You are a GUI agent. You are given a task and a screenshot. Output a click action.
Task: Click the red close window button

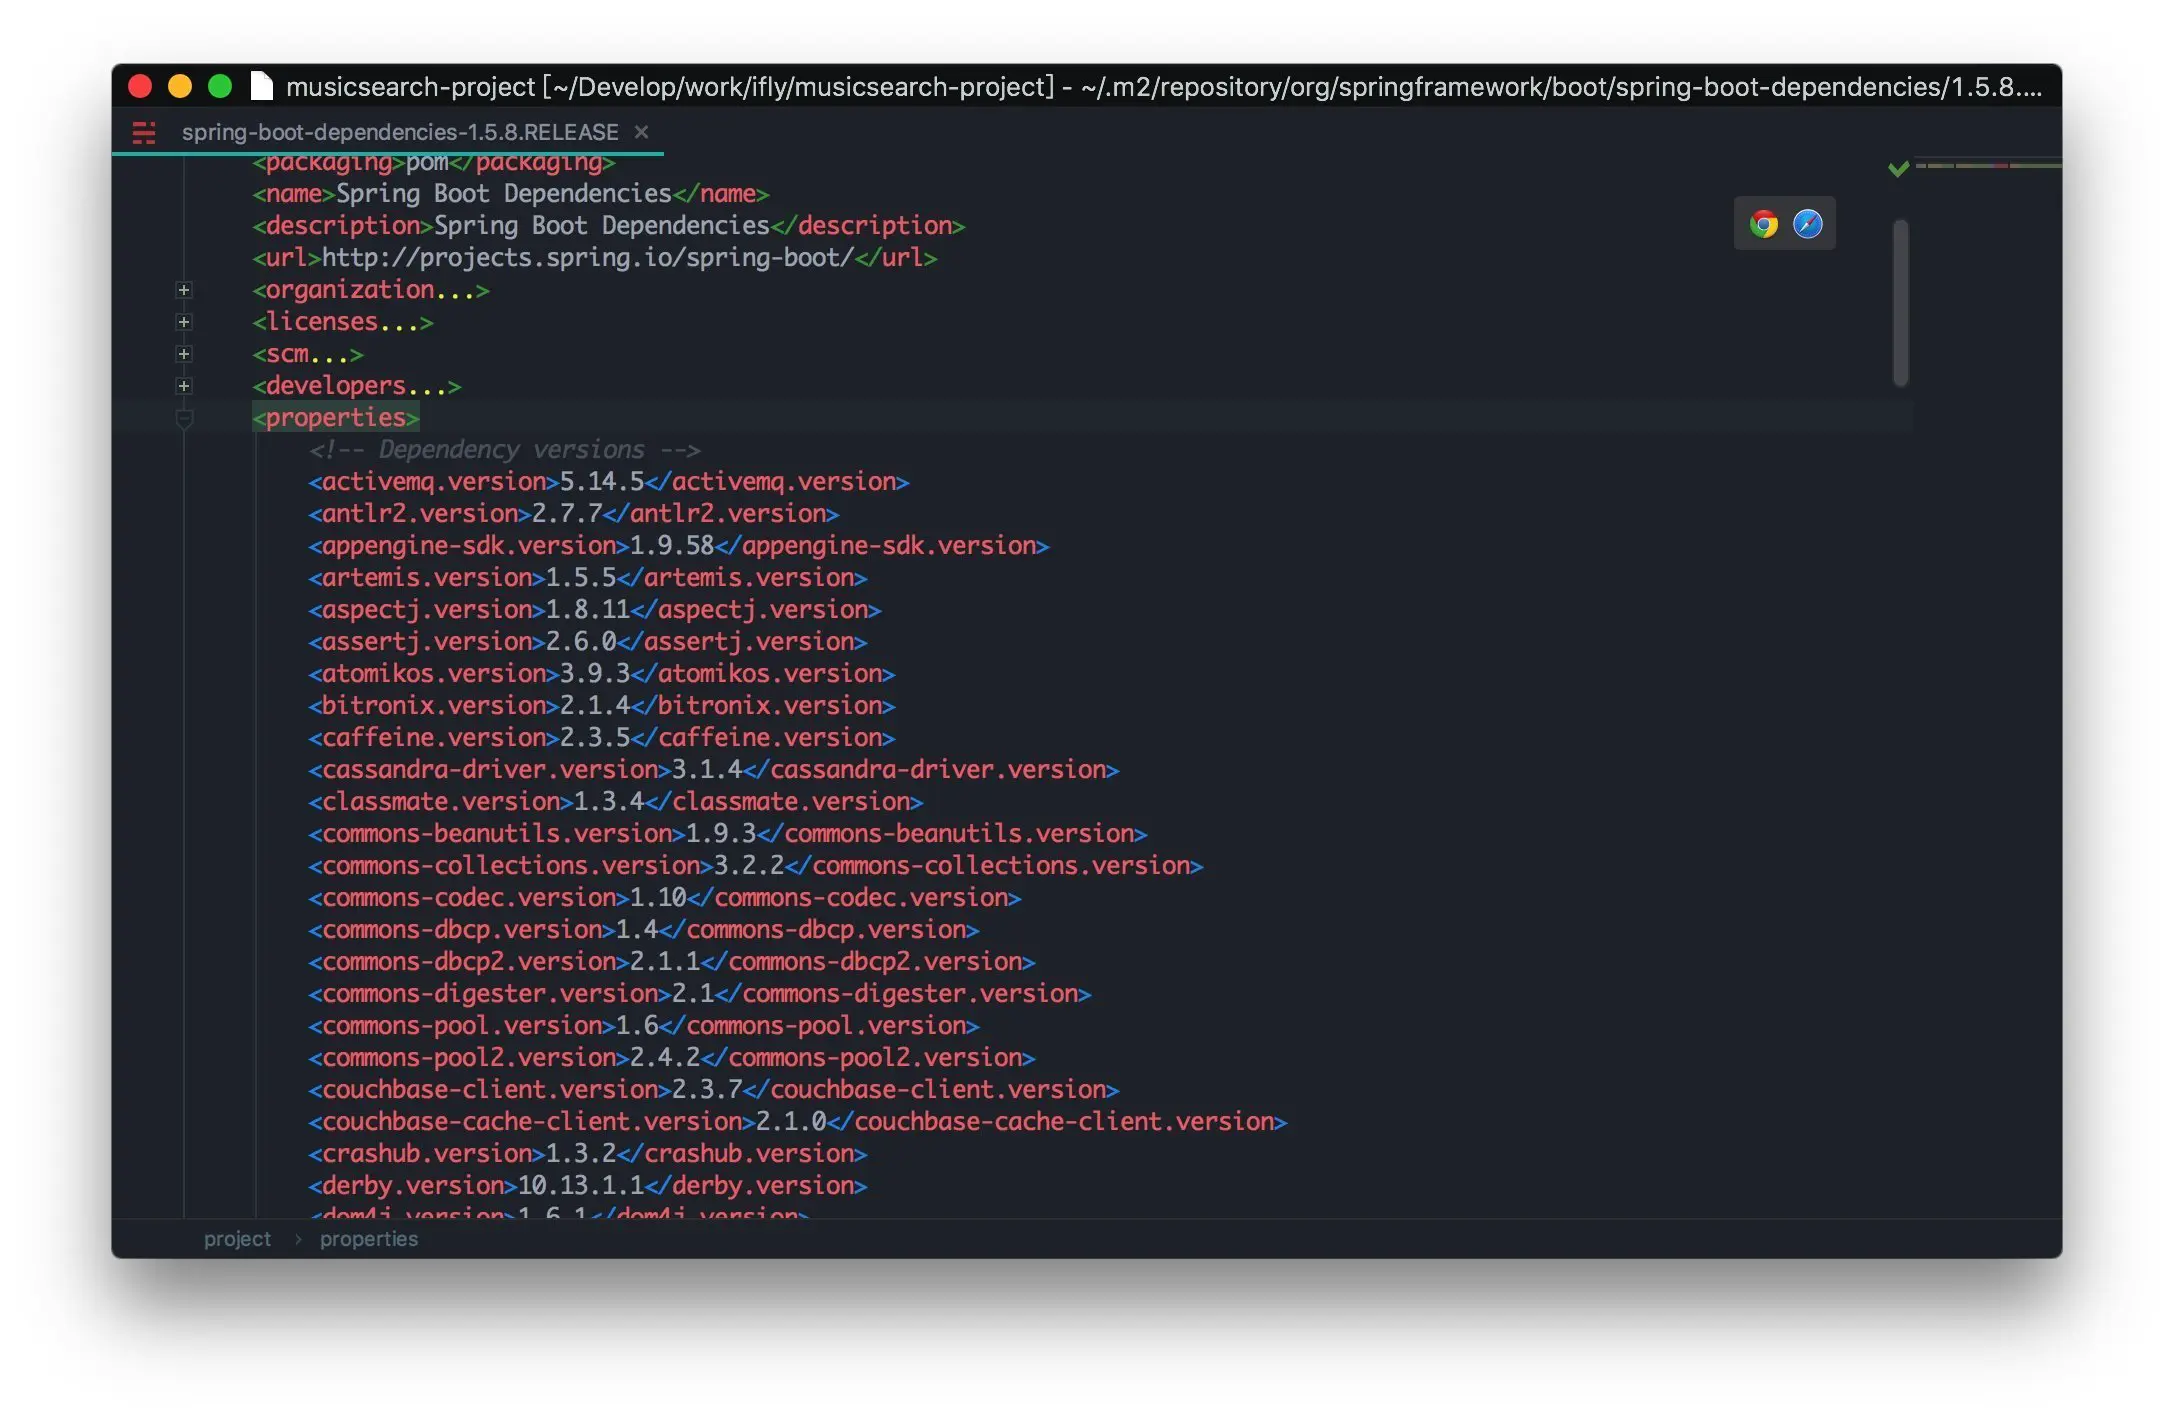[x=140, y=87]
